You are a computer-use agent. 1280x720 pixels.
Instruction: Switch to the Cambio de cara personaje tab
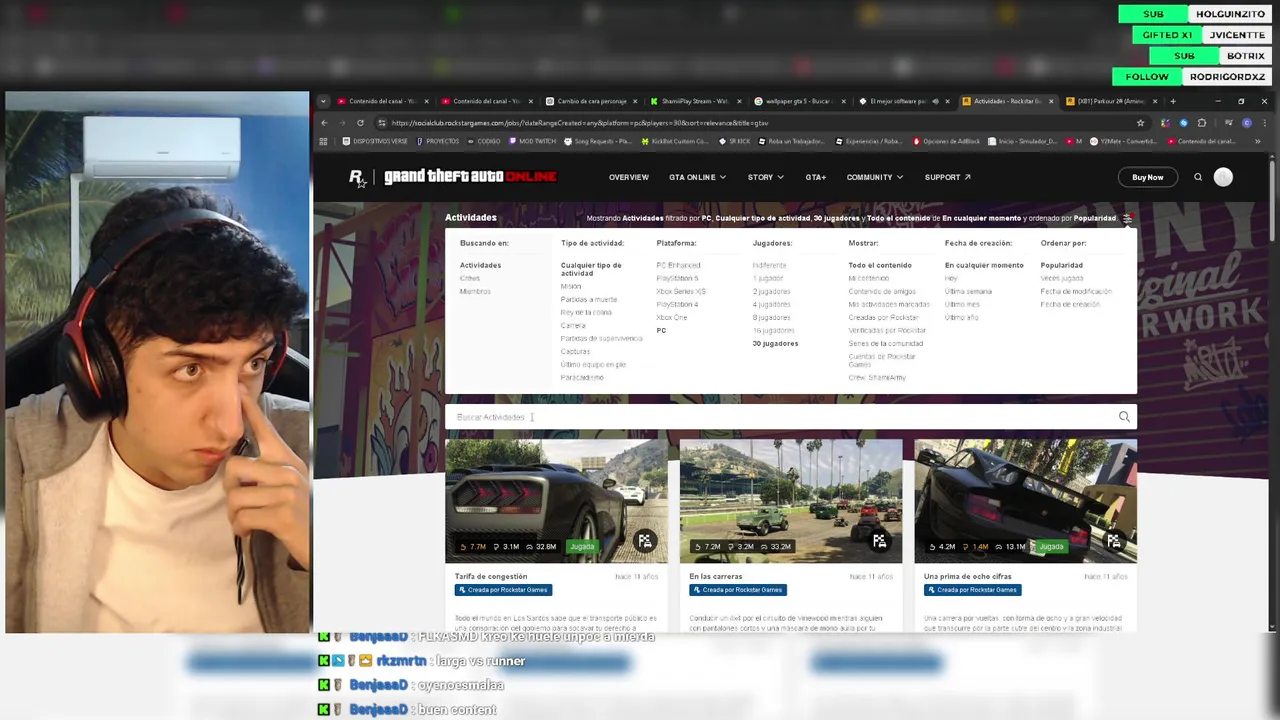[x=590, y=101]
